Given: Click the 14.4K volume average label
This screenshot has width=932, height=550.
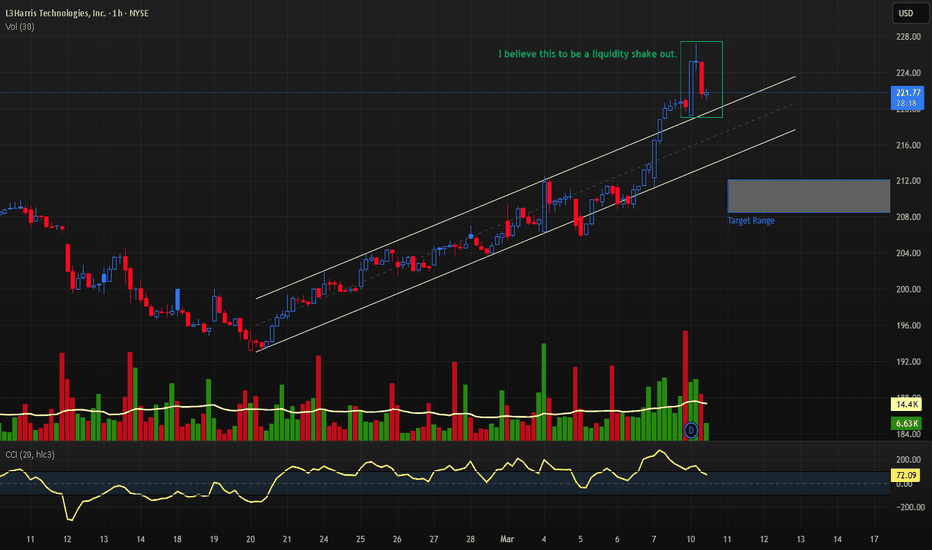Looking at the screenshot, I should [x=906, y=404].
